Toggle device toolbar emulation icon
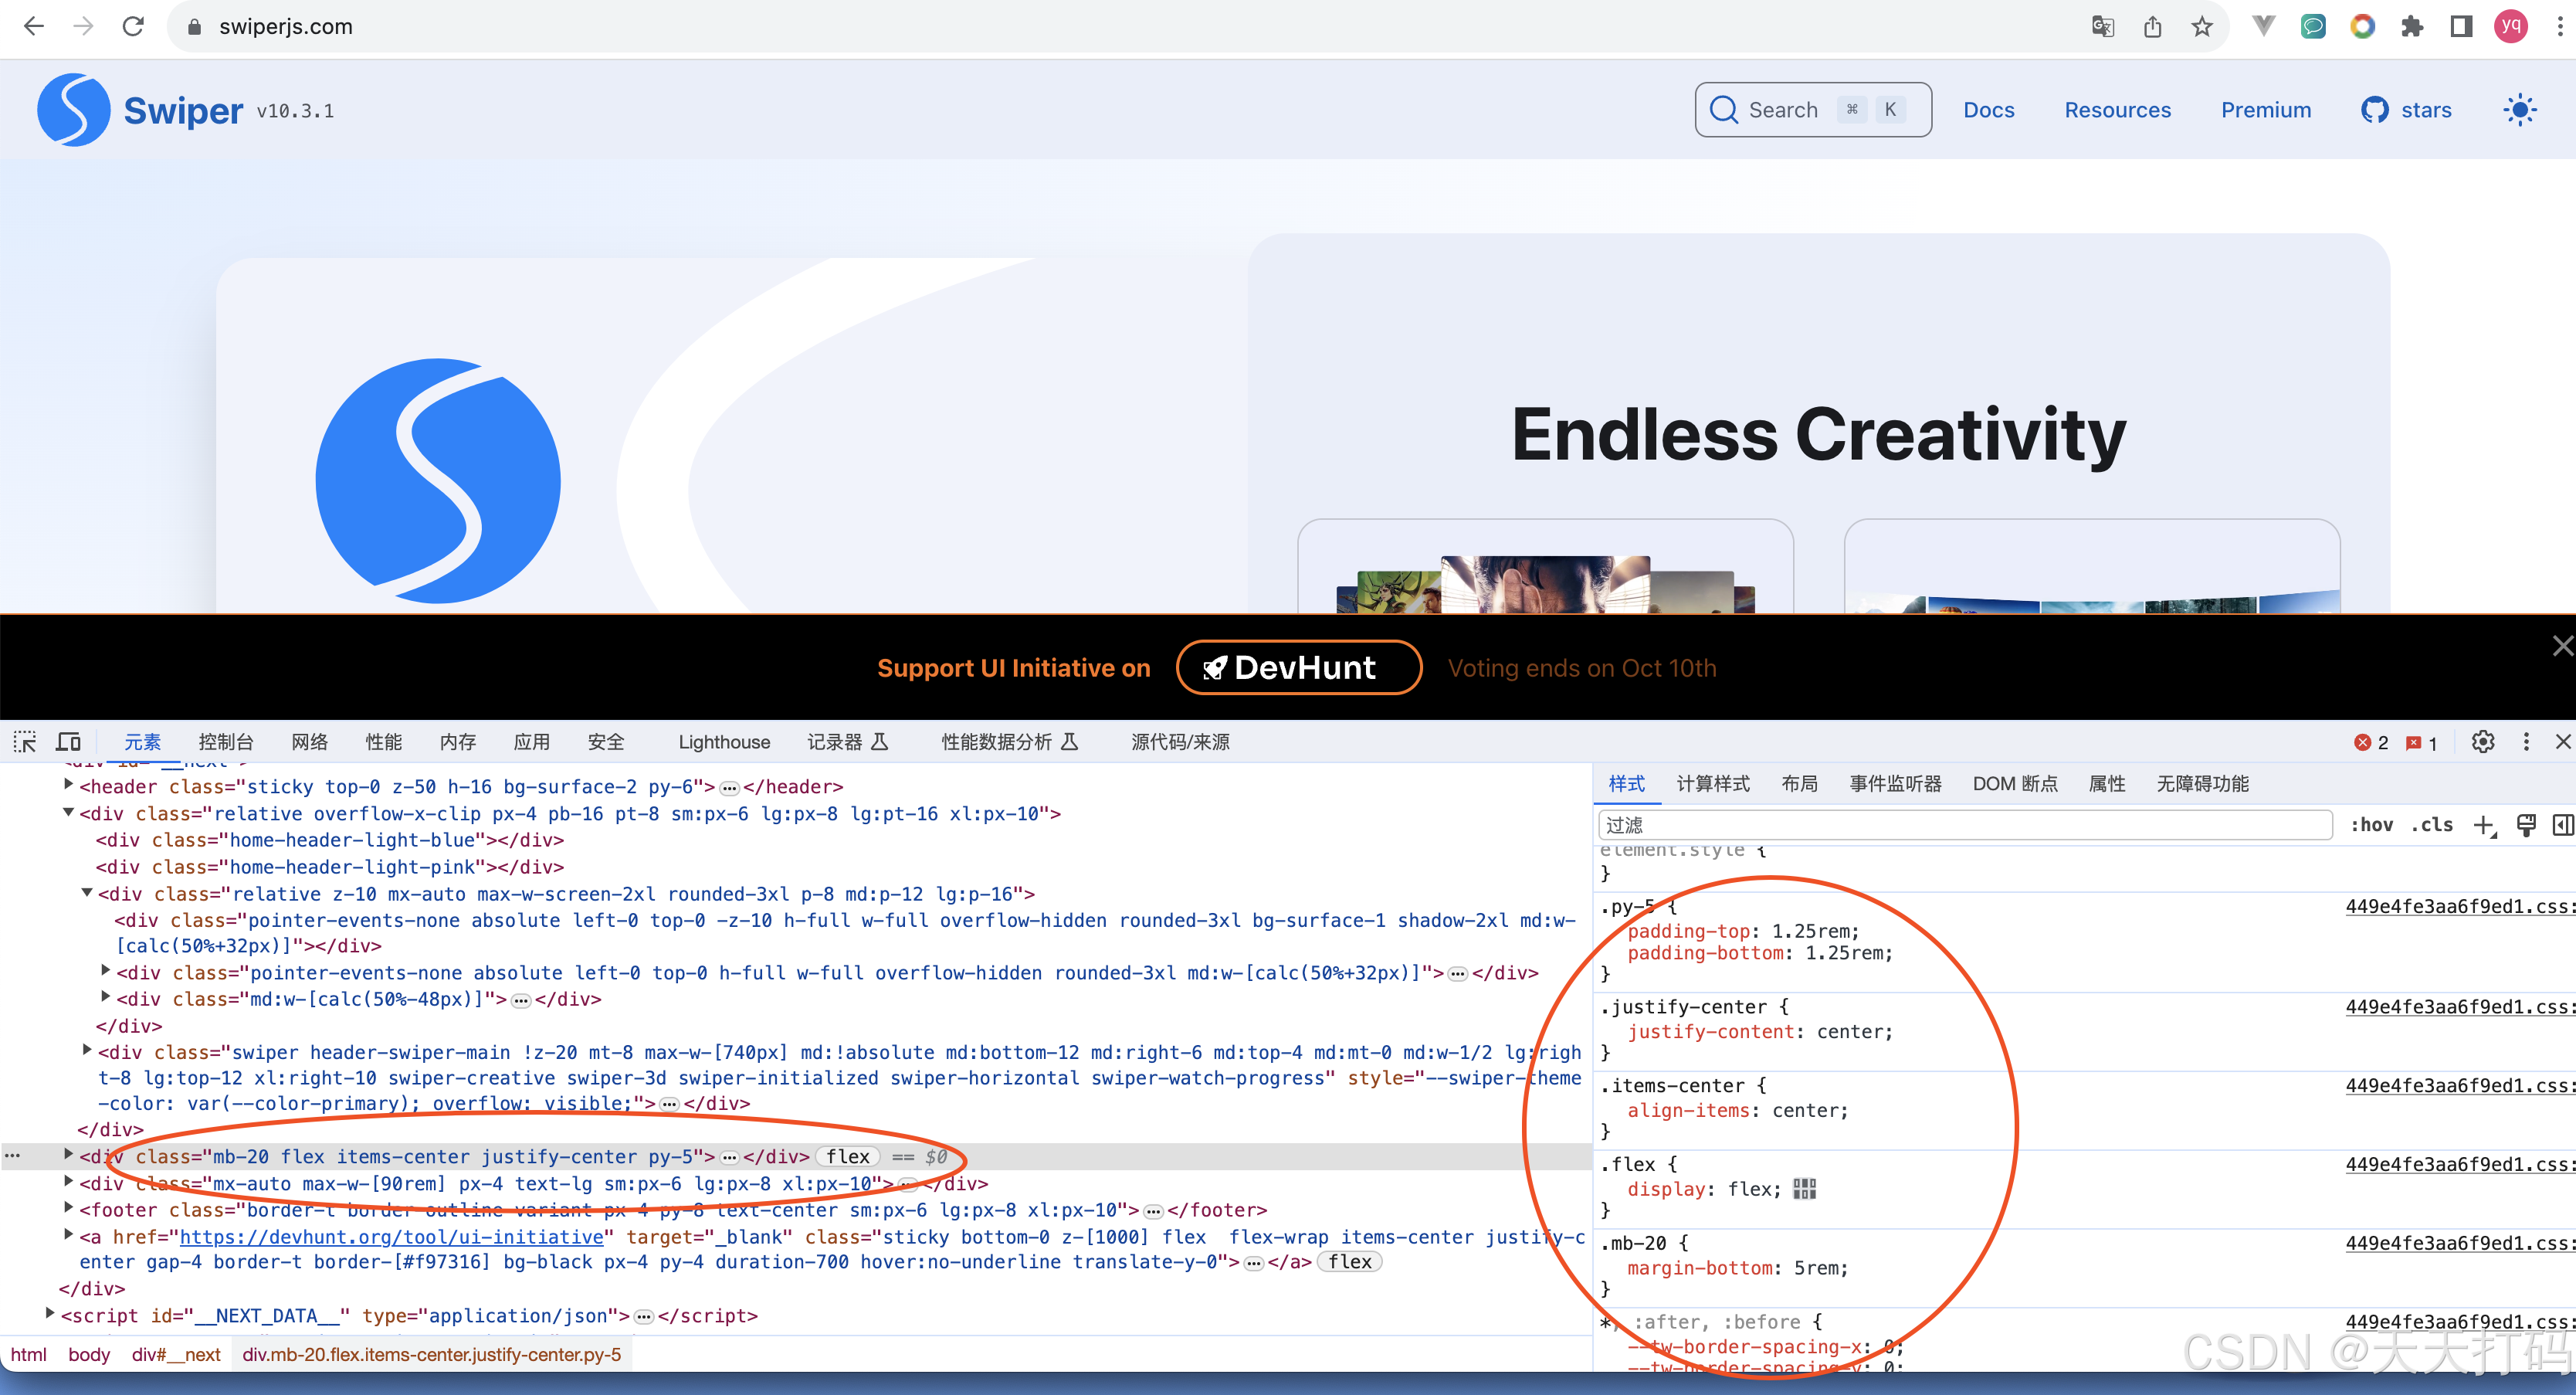Viewport: 2576px width, 1395px height. point(69,742)
